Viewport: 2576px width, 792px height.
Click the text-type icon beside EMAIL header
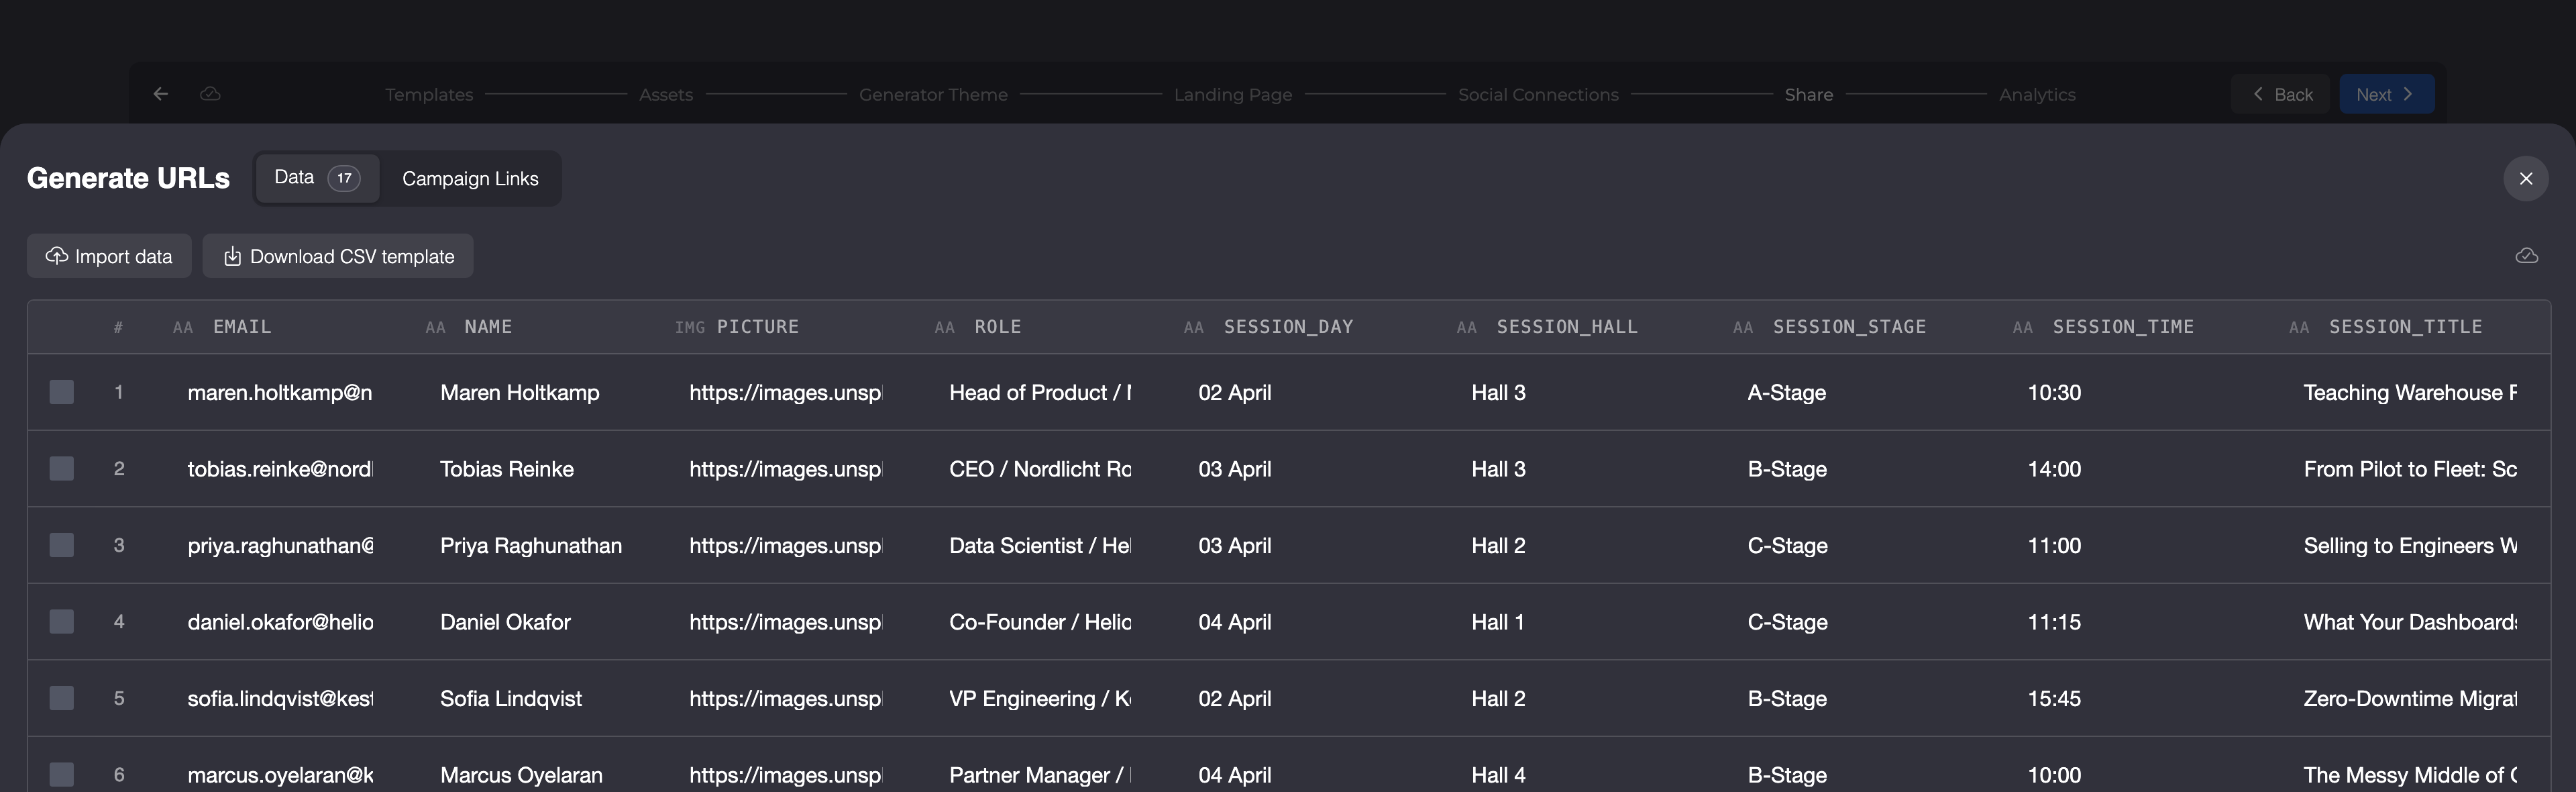(x=183, y=328)
